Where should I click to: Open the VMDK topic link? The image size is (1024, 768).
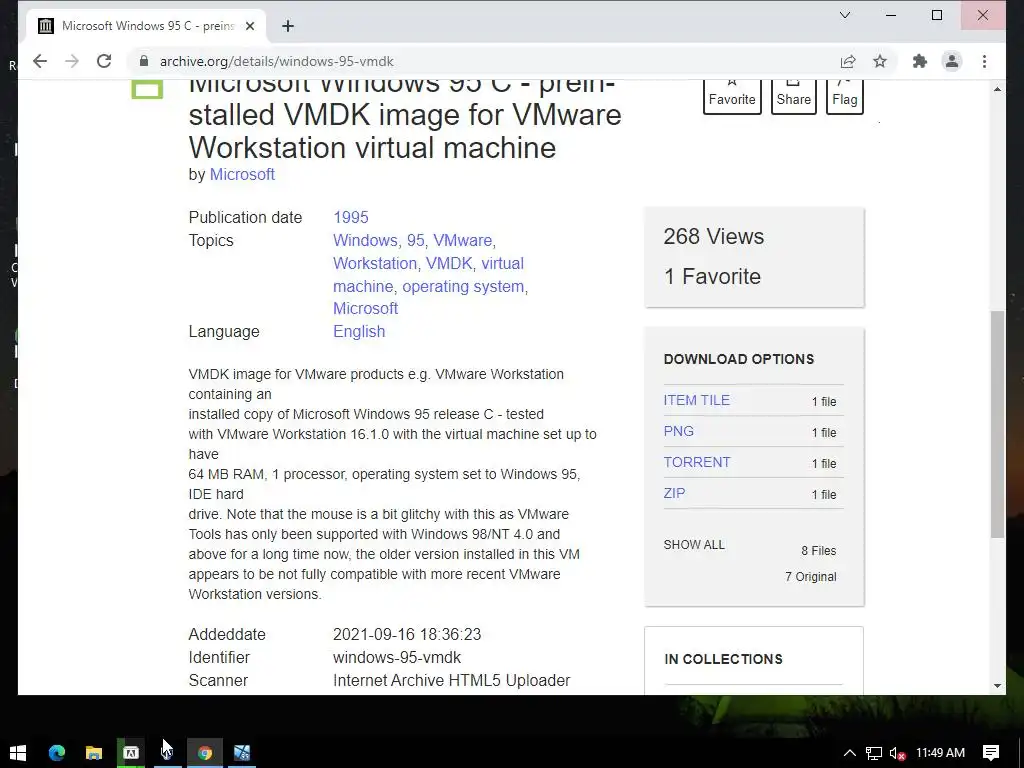pyautogui.click(x=449, y=263)
